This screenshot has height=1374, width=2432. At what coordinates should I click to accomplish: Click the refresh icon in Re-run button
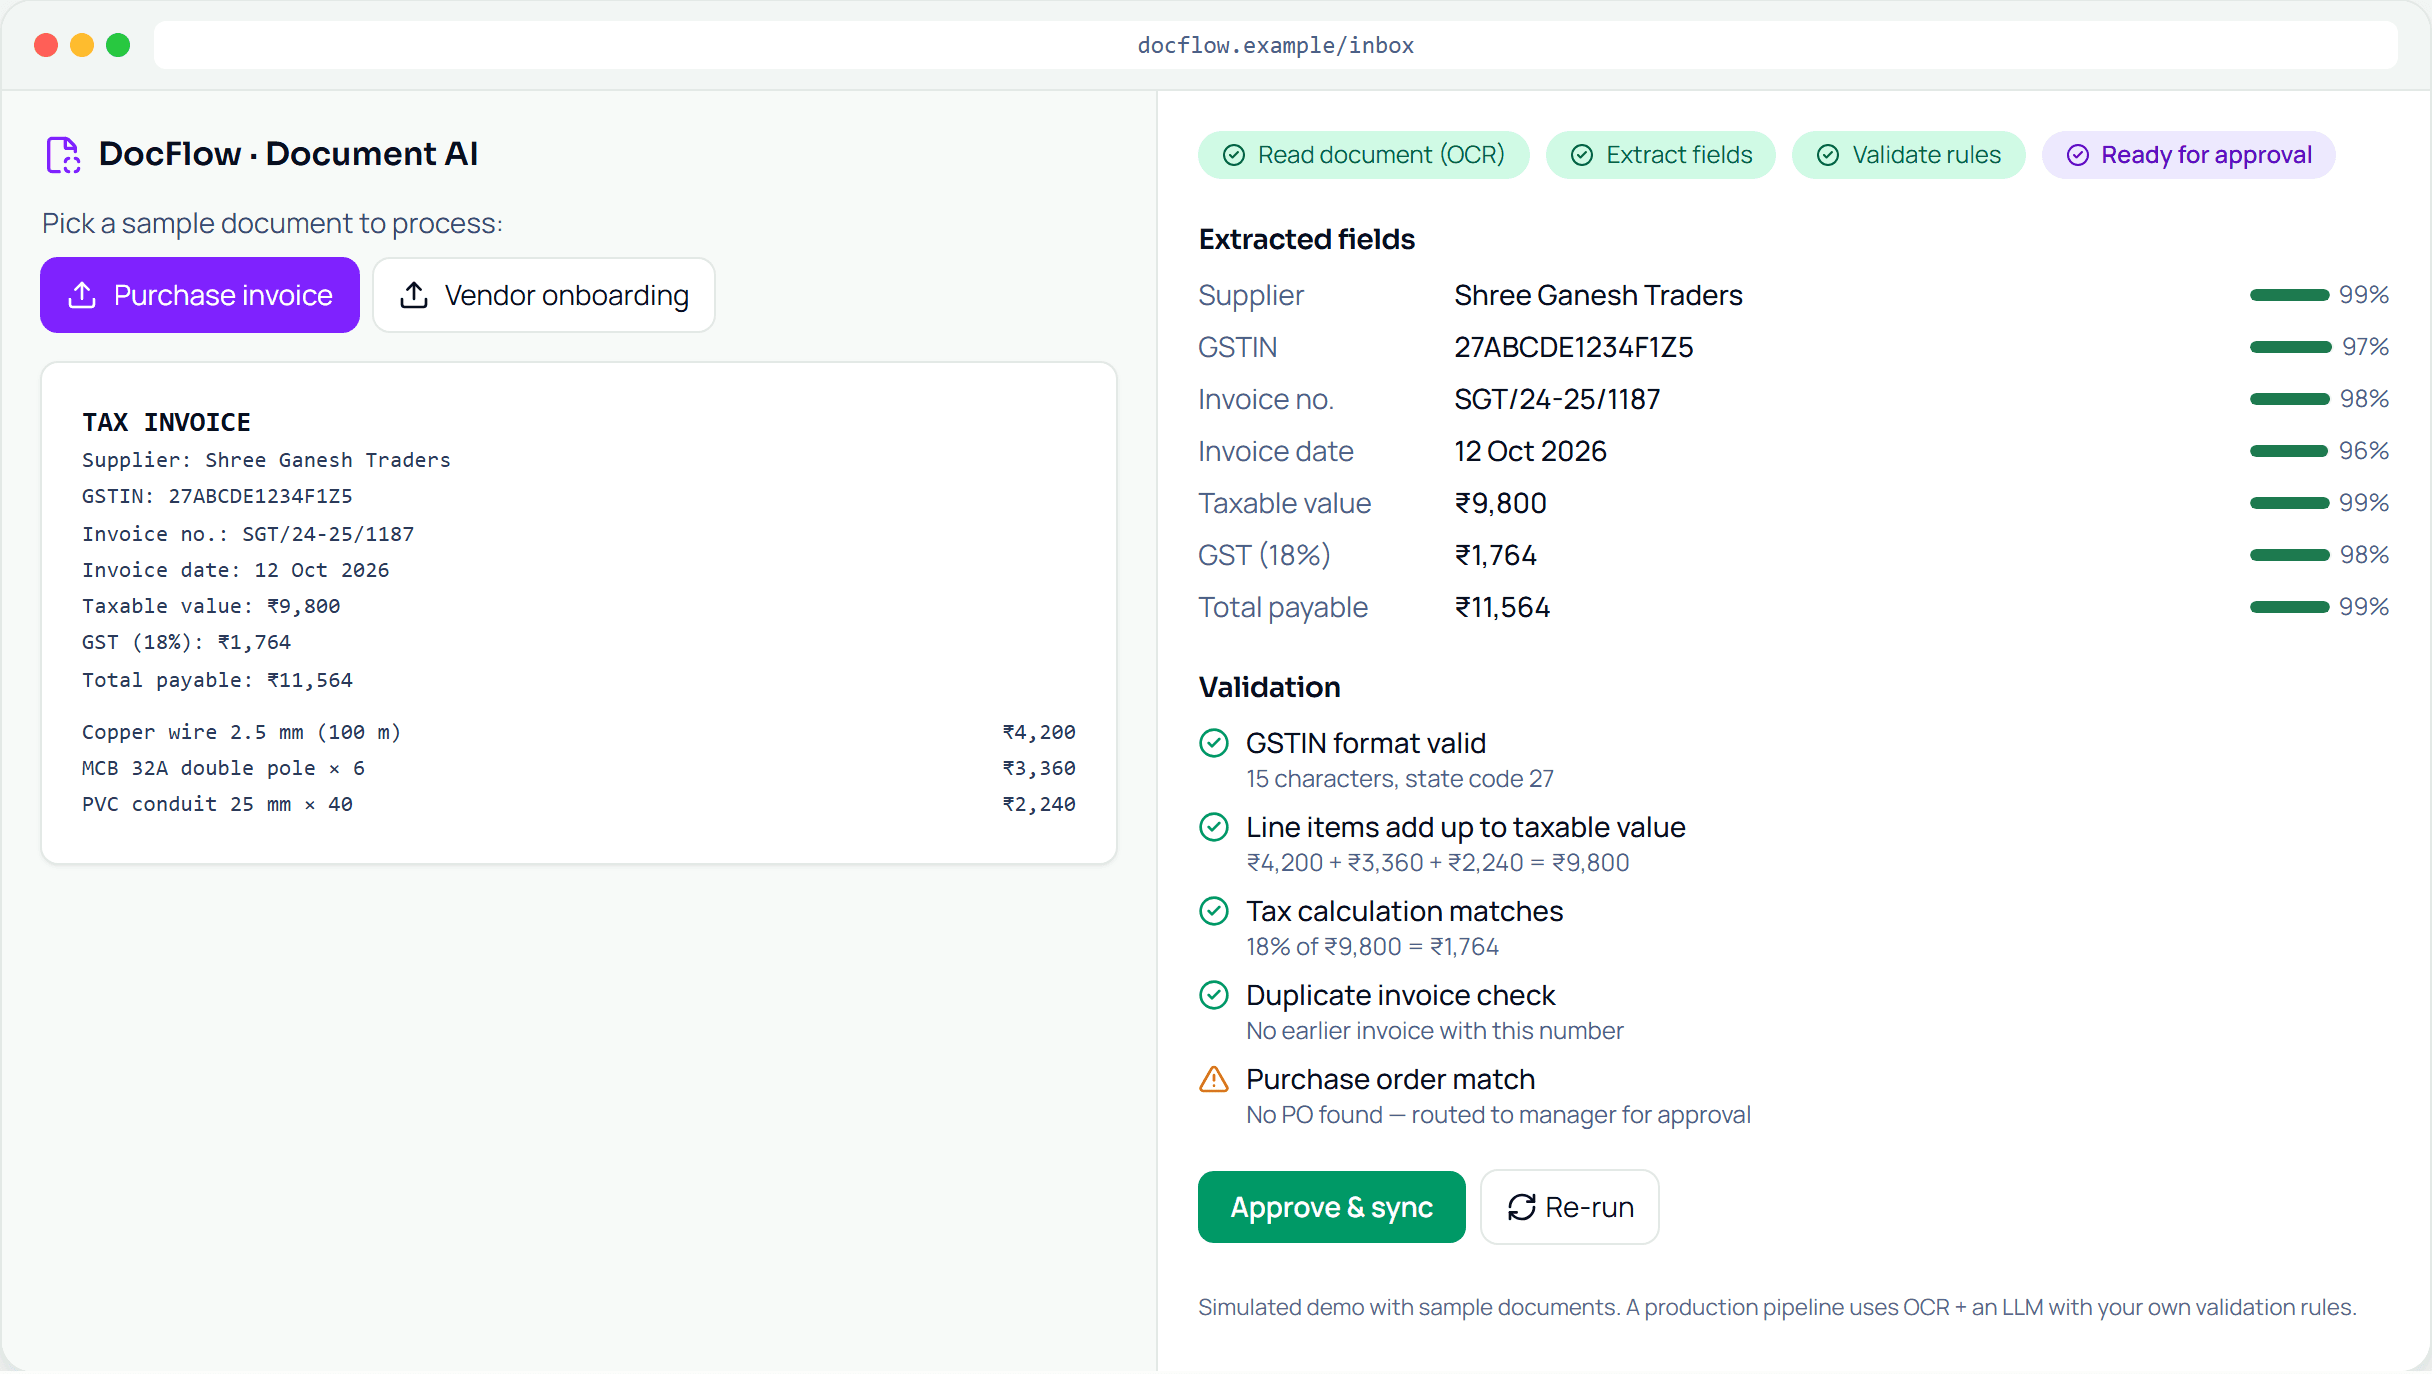coord(1522,1207)
